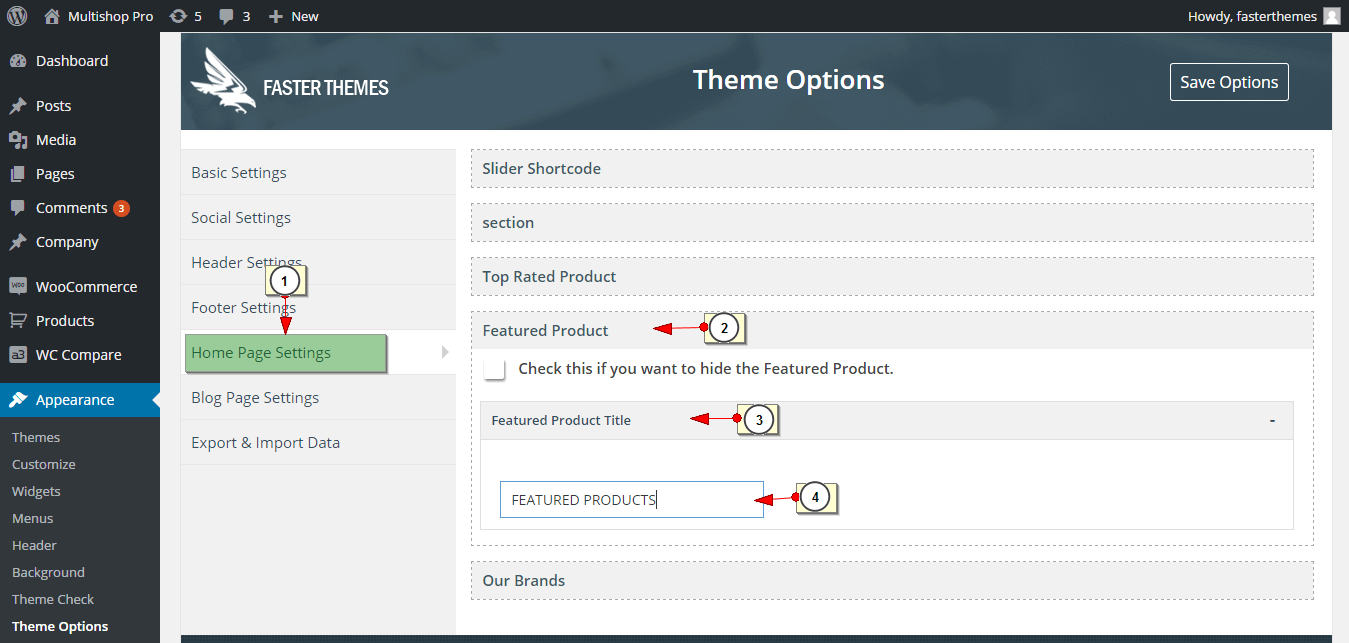Click the user avatar icon
The image size is (1349, 643).
point(1332,16)
